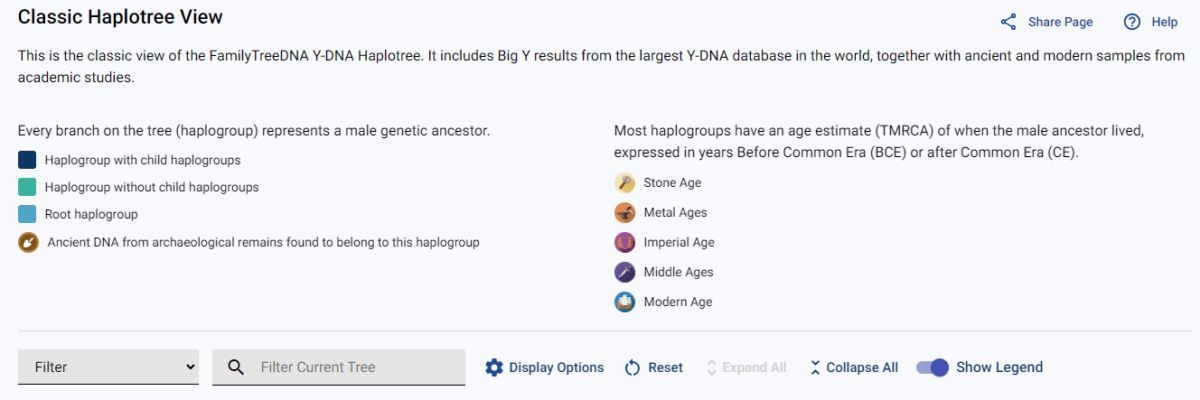Click the Middle Ages era icon
This screenshot has height=400, width=1200.
click(x=625, y=272)
